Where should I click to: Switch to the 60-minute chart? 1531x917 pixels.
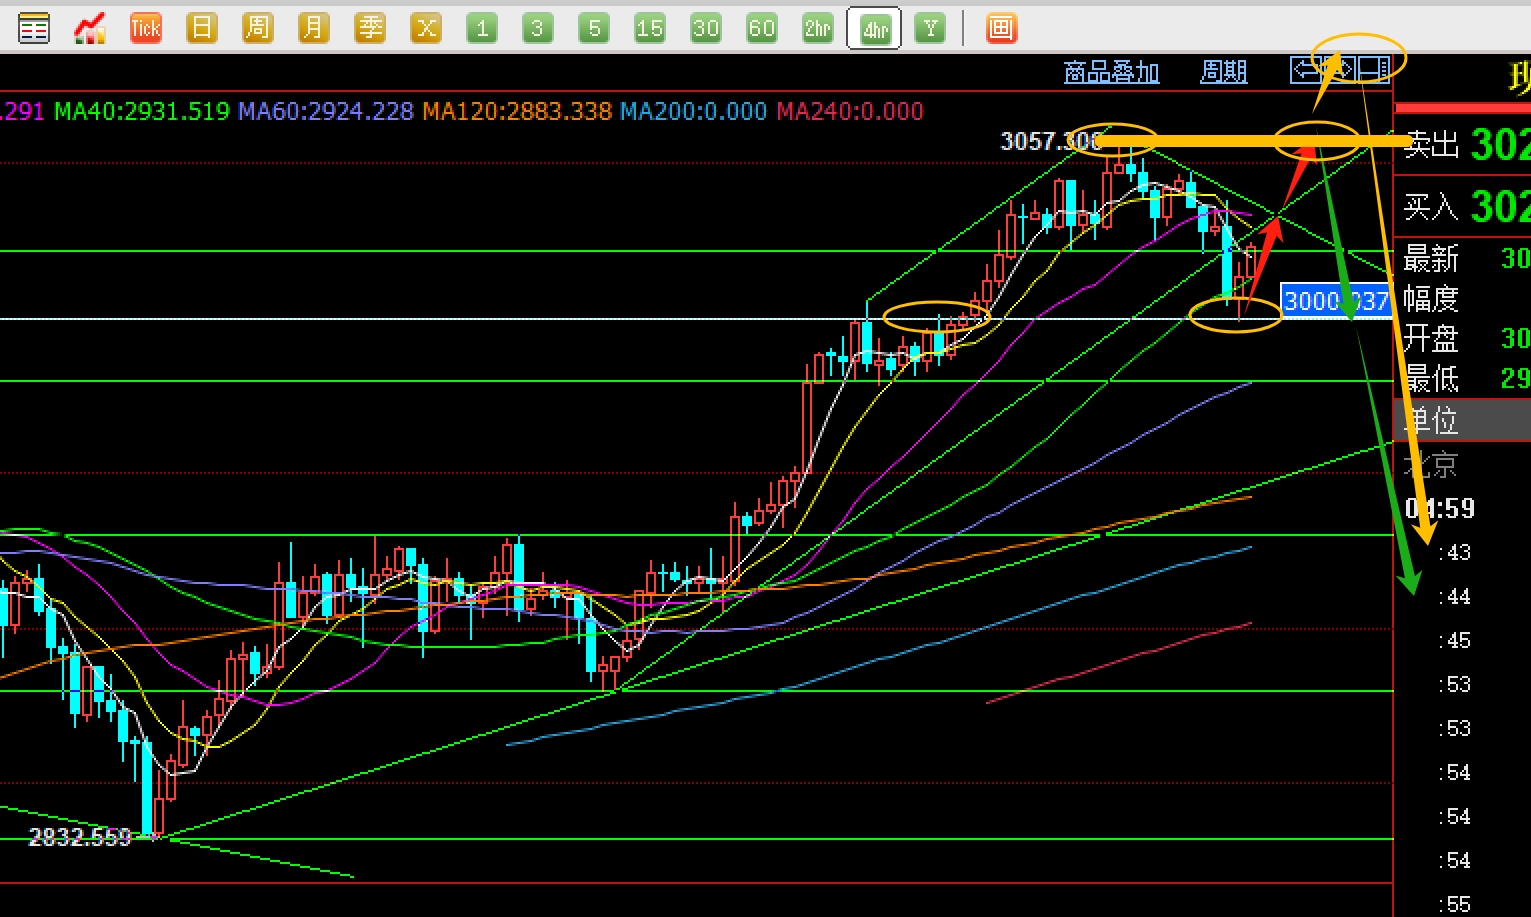click(x=762, y=28)
